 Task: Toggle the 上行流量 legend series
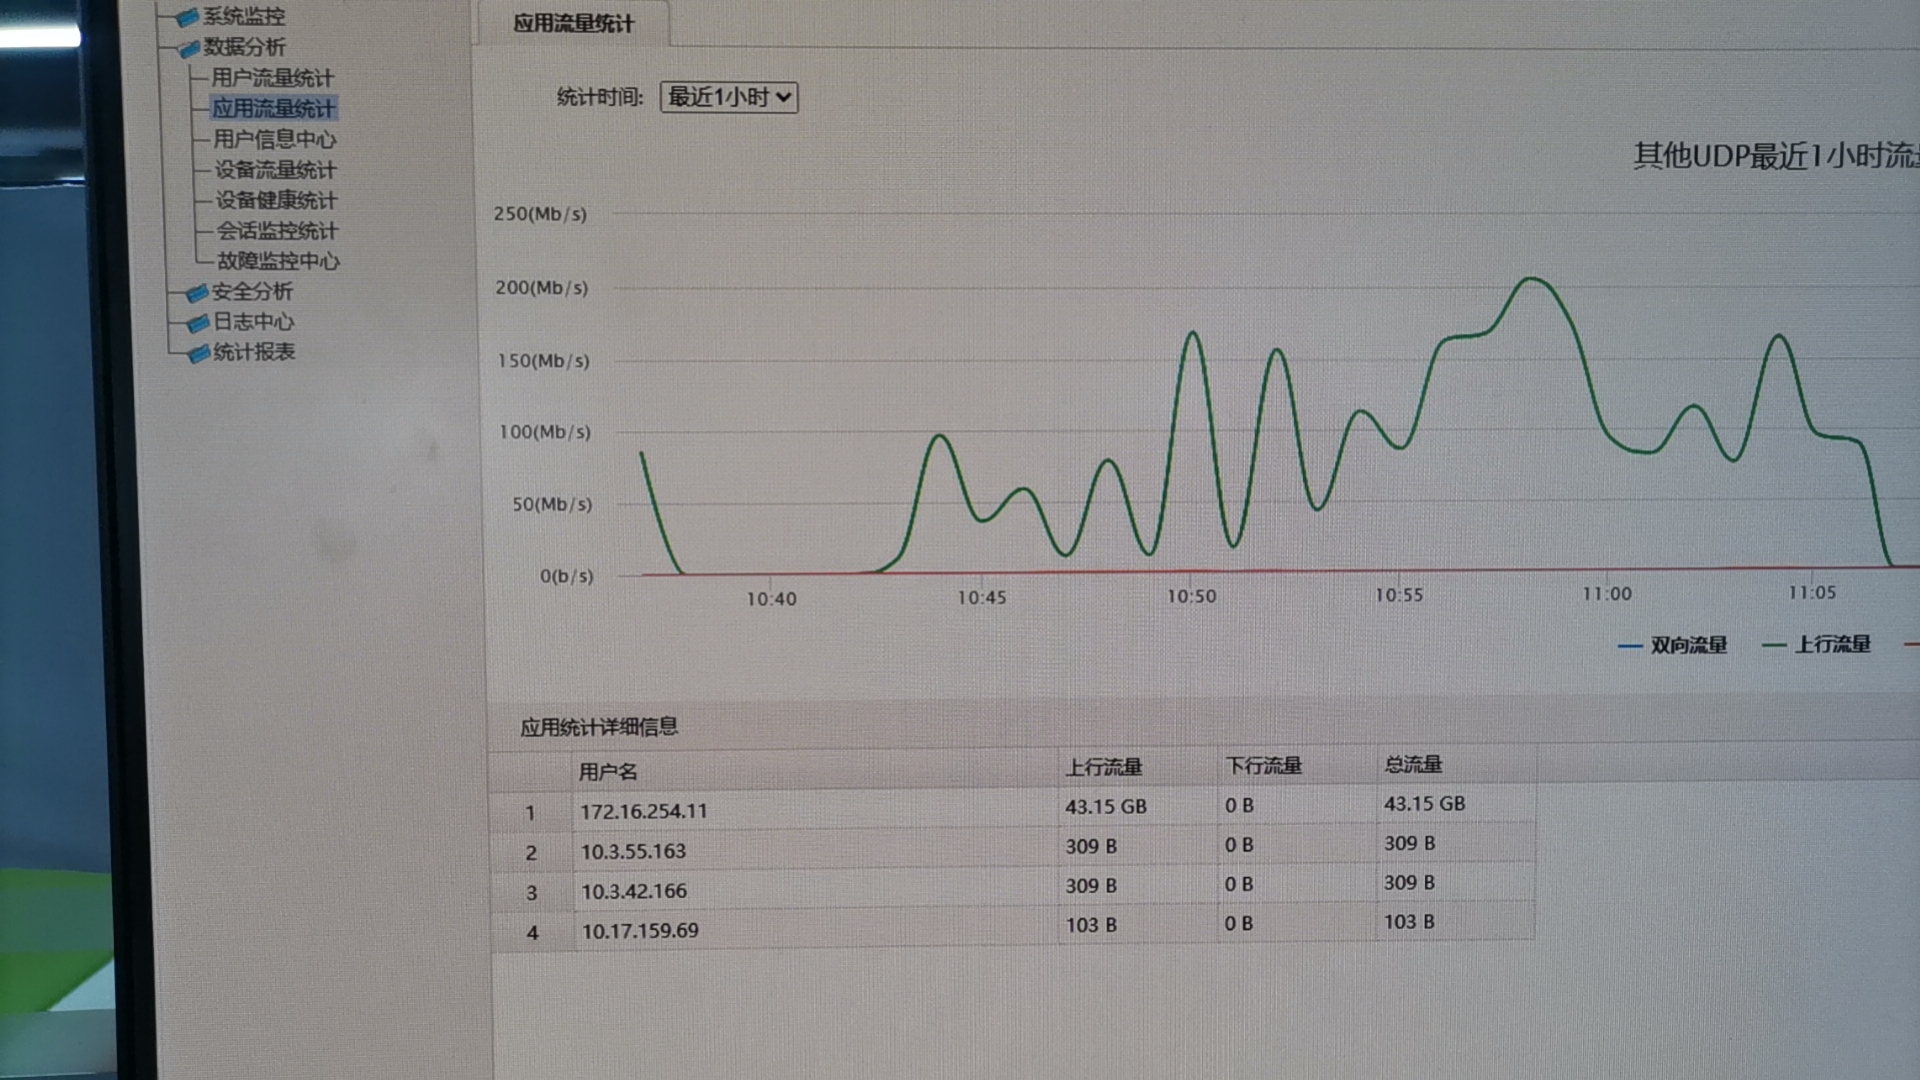pyautogui.click(x=1831, y=644)
